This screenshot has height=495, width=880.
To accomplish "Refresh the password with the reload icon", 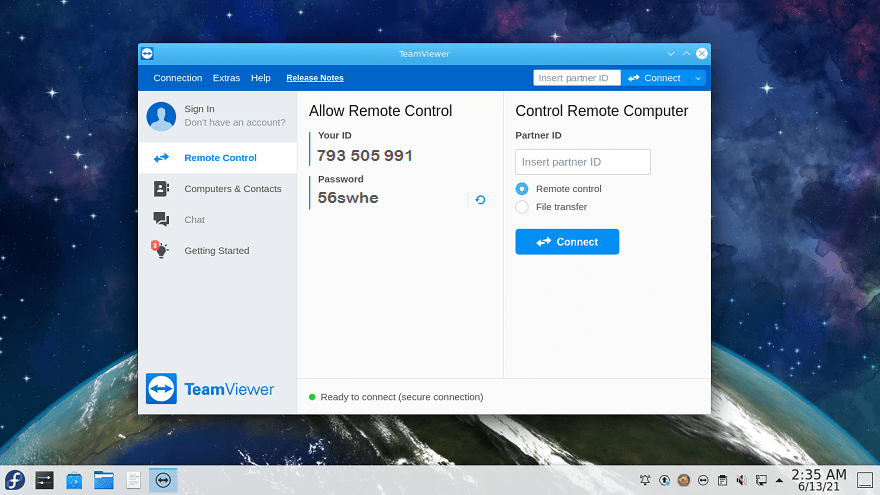I will [x=480, y=200].
